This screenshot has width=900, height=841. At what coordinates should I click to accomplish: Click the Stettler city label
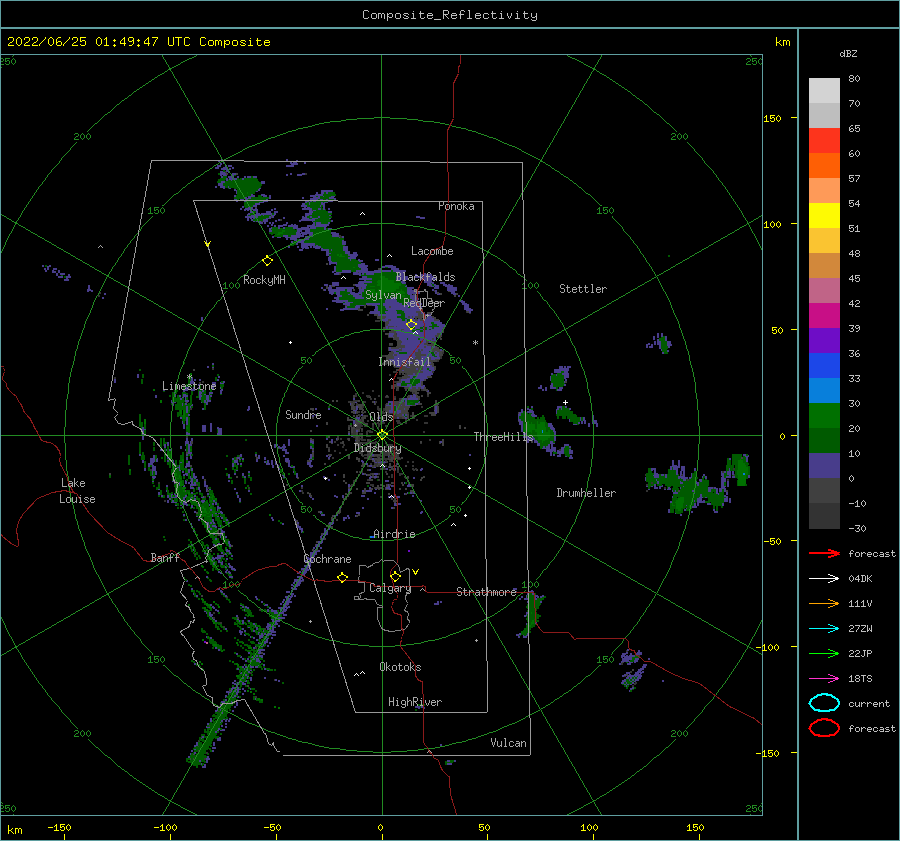[x=583, y=289]
